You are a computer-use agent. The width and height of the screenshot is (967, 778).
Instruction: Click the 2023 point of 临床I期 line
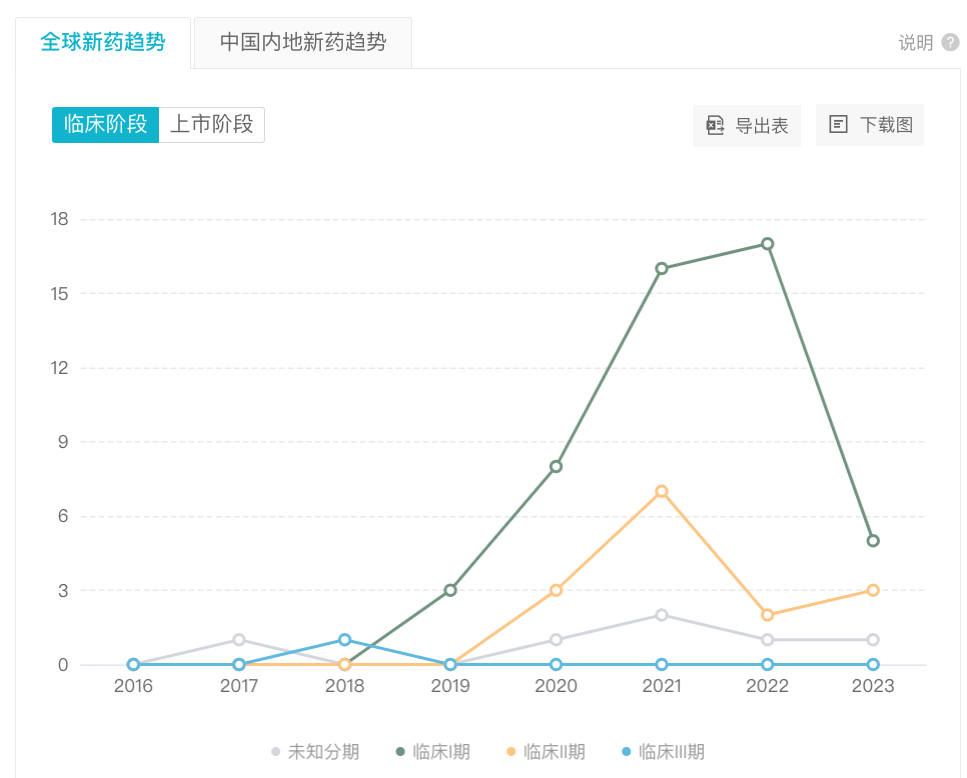(x=873, y=541)
